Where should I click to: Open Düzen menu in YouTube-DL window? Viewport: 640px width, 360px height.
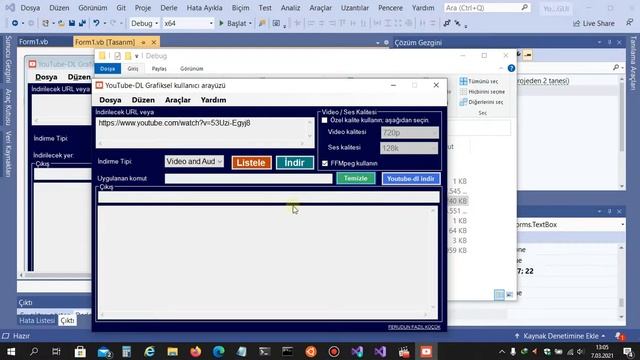(143, 100)
